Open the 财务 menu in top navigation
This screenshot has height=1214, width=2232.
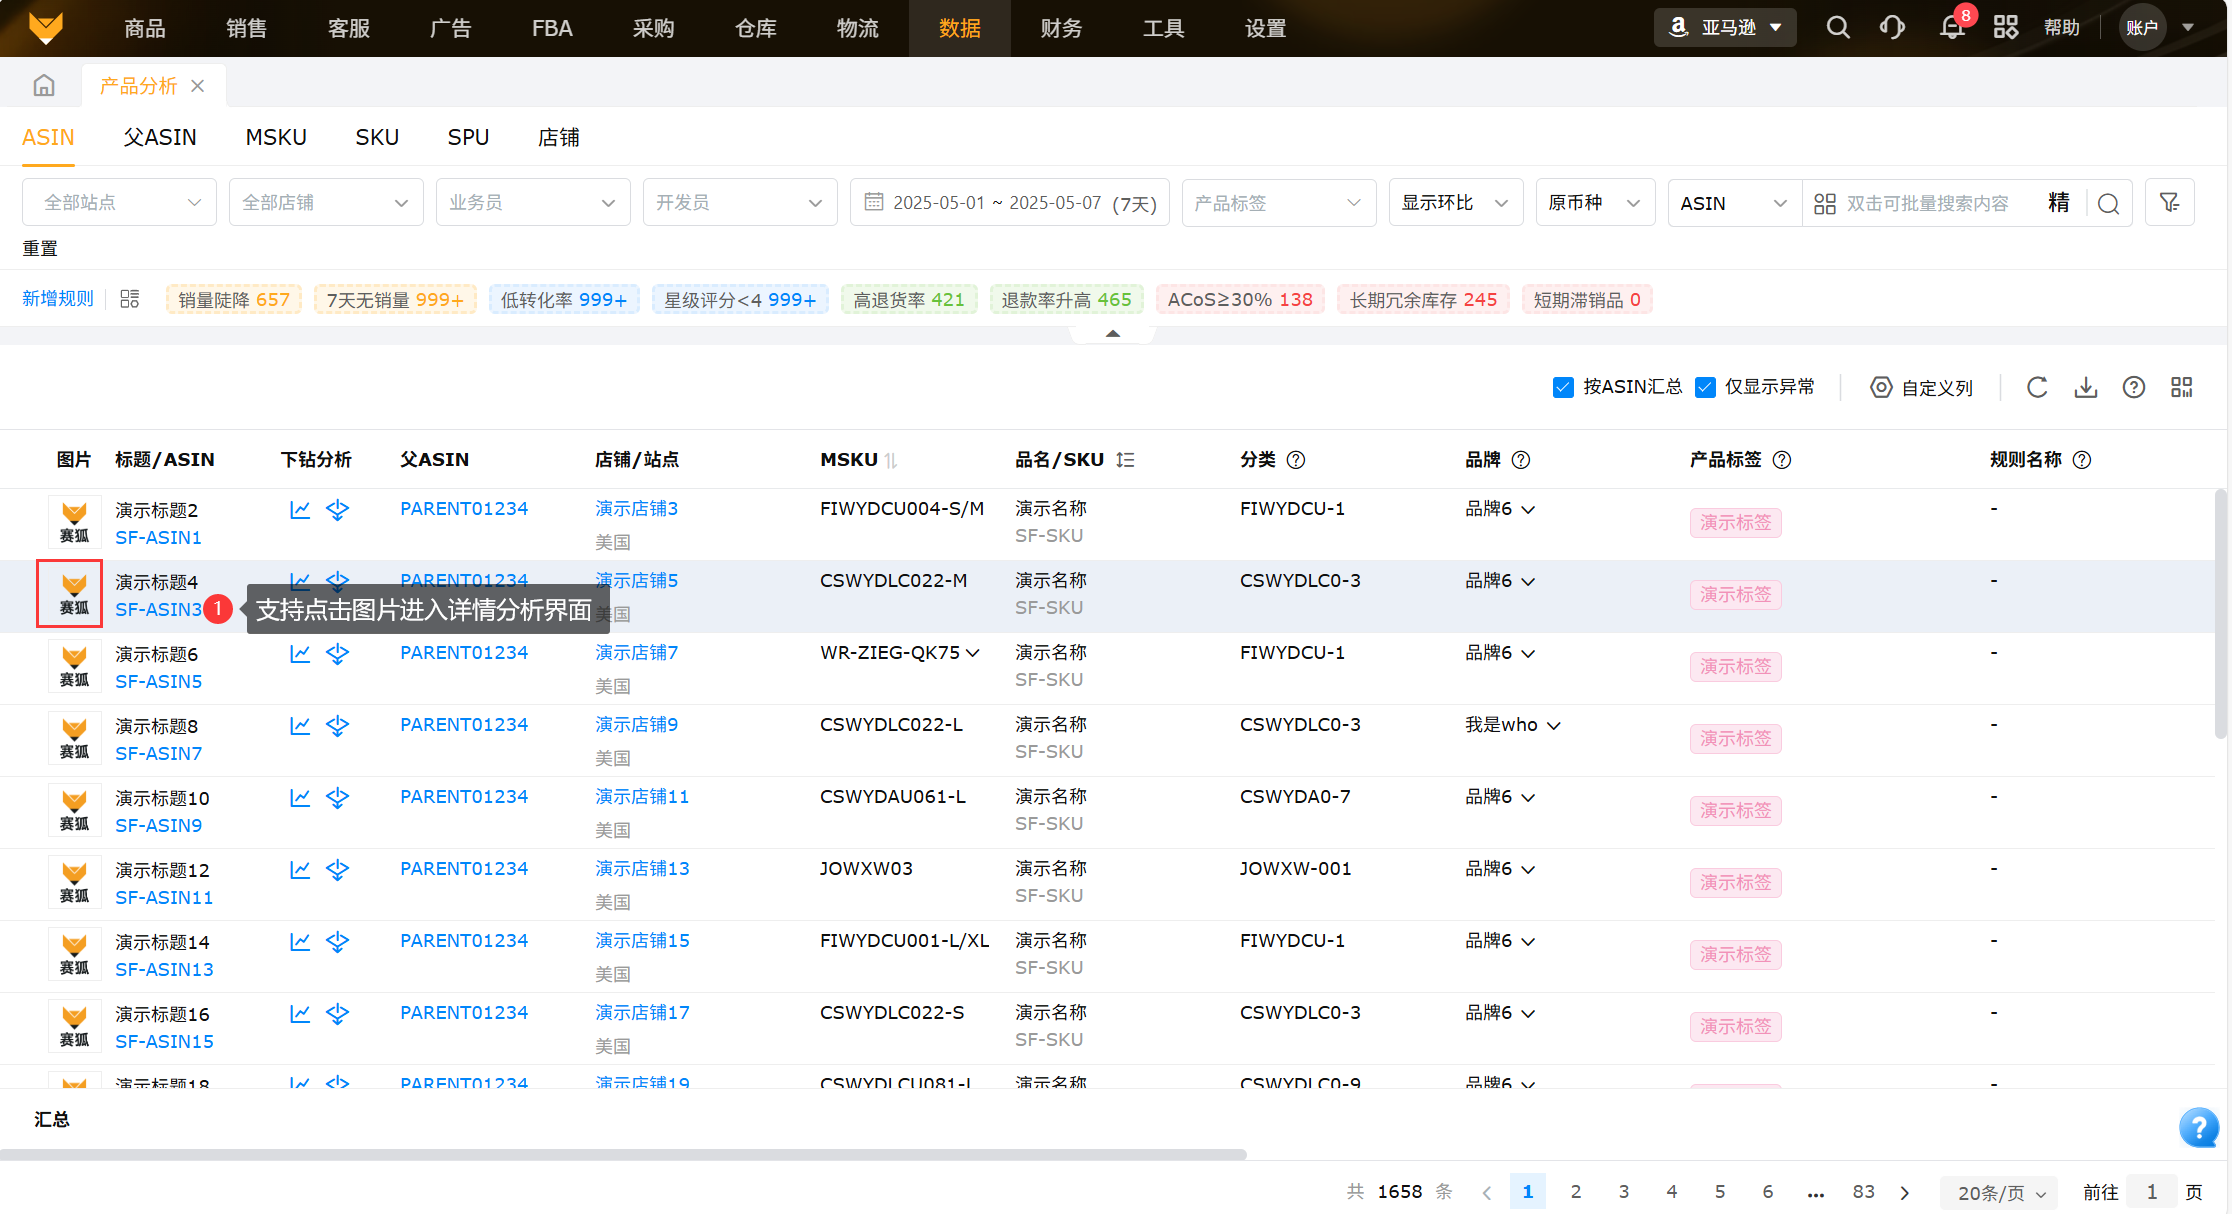(x=1061, y=28)
